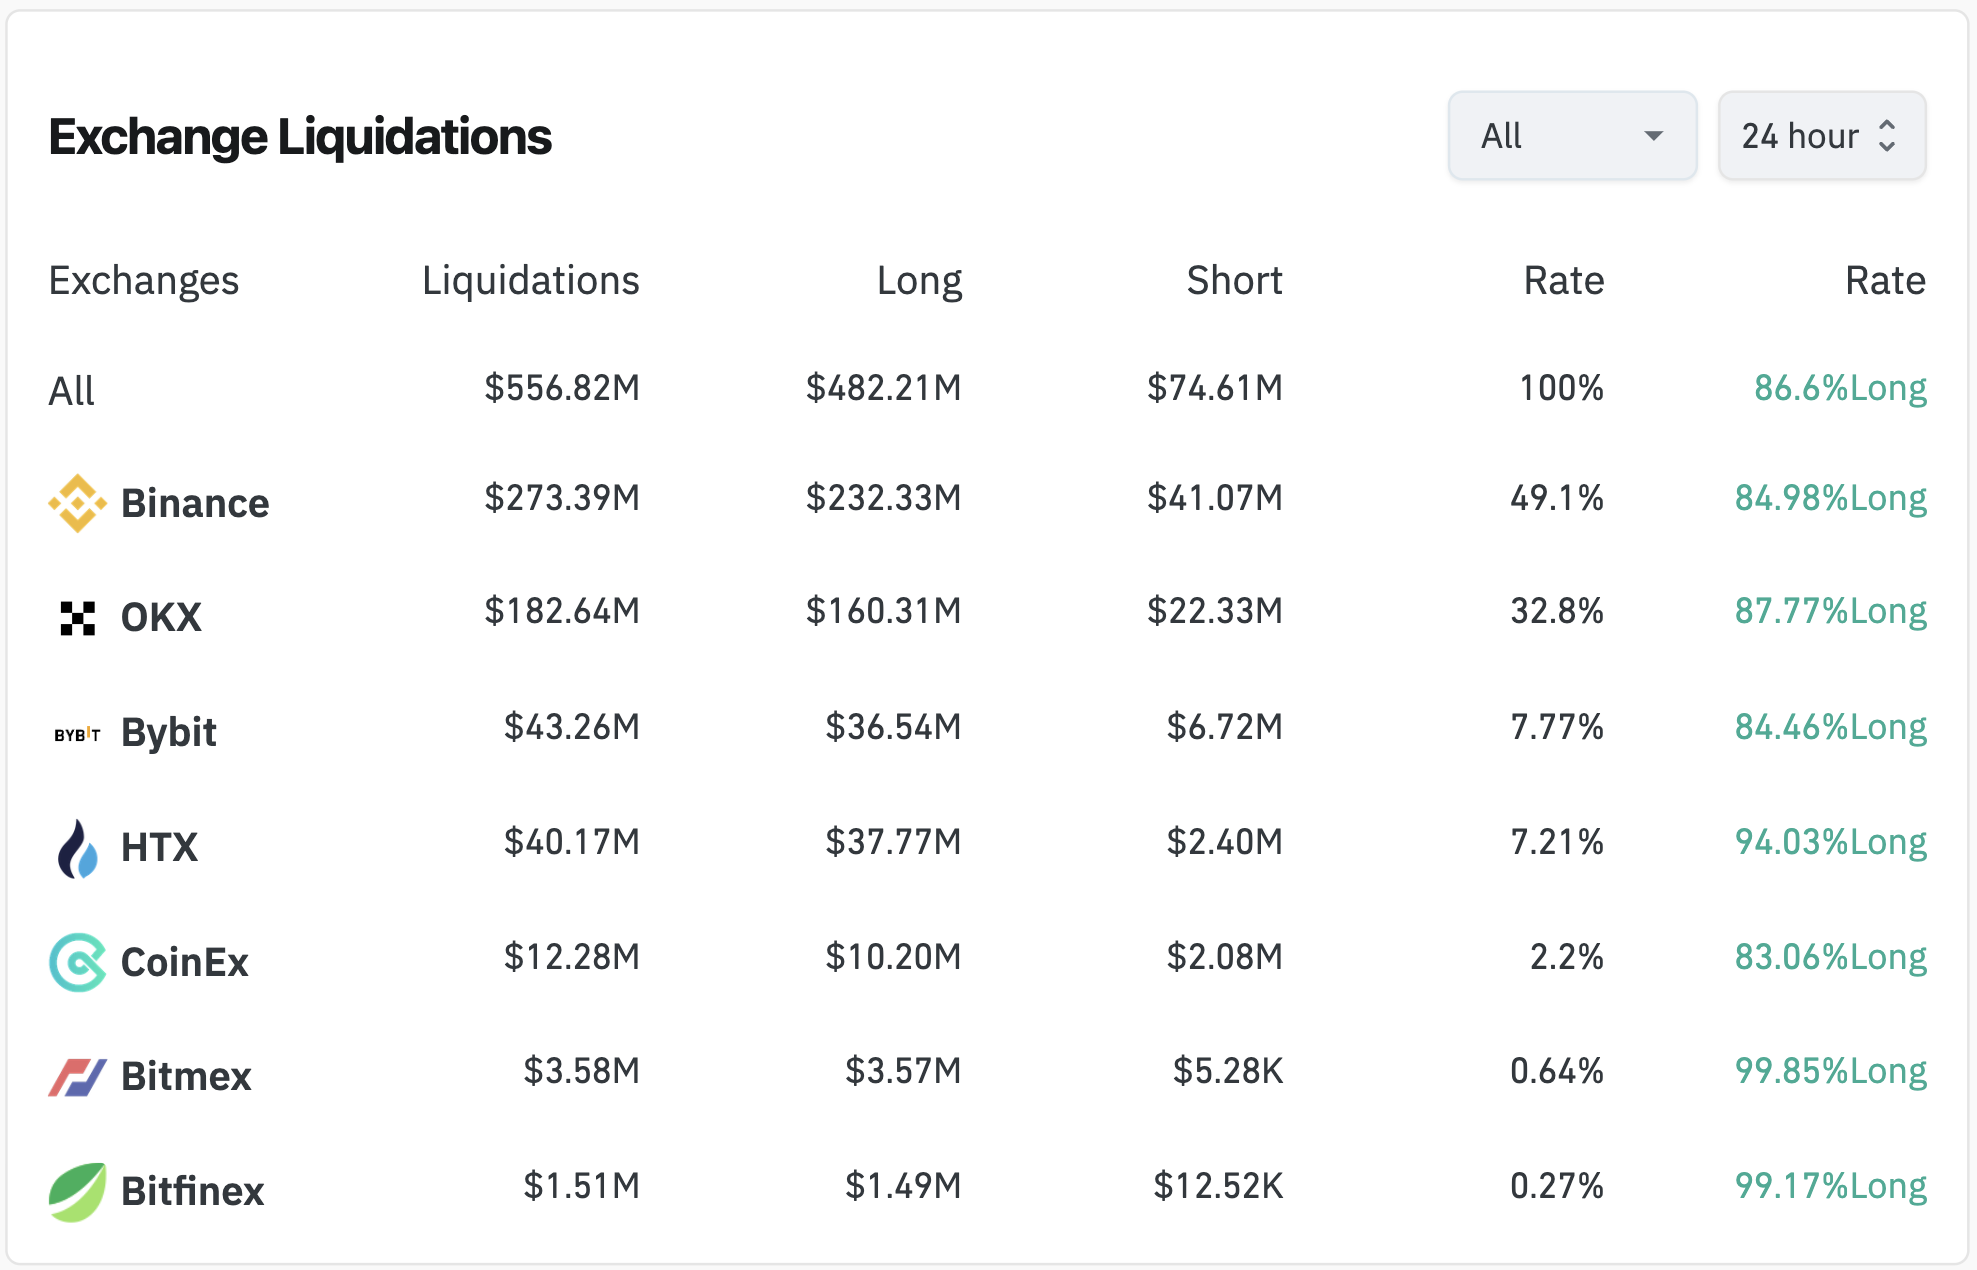The height and width of the screenshot is (1270, 1977).
Task: Click the HTX flame logo icon
Action: [x=77, y=848]
